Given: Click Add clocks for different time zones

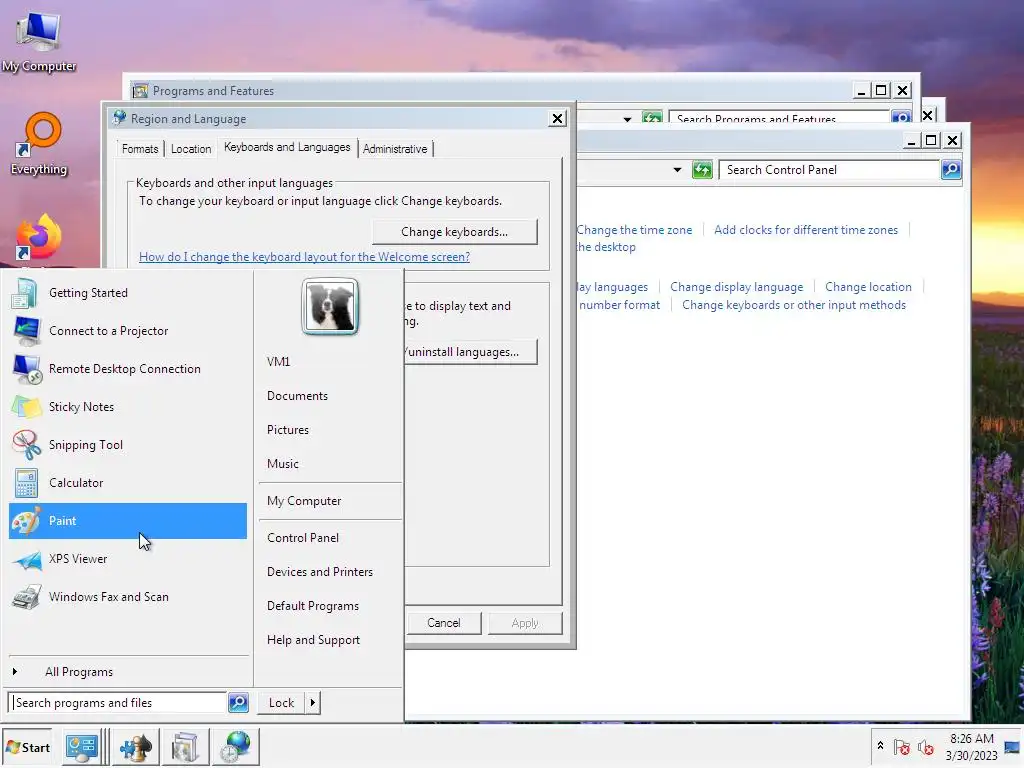Looking at the screenshot, I should click(806, 230).
